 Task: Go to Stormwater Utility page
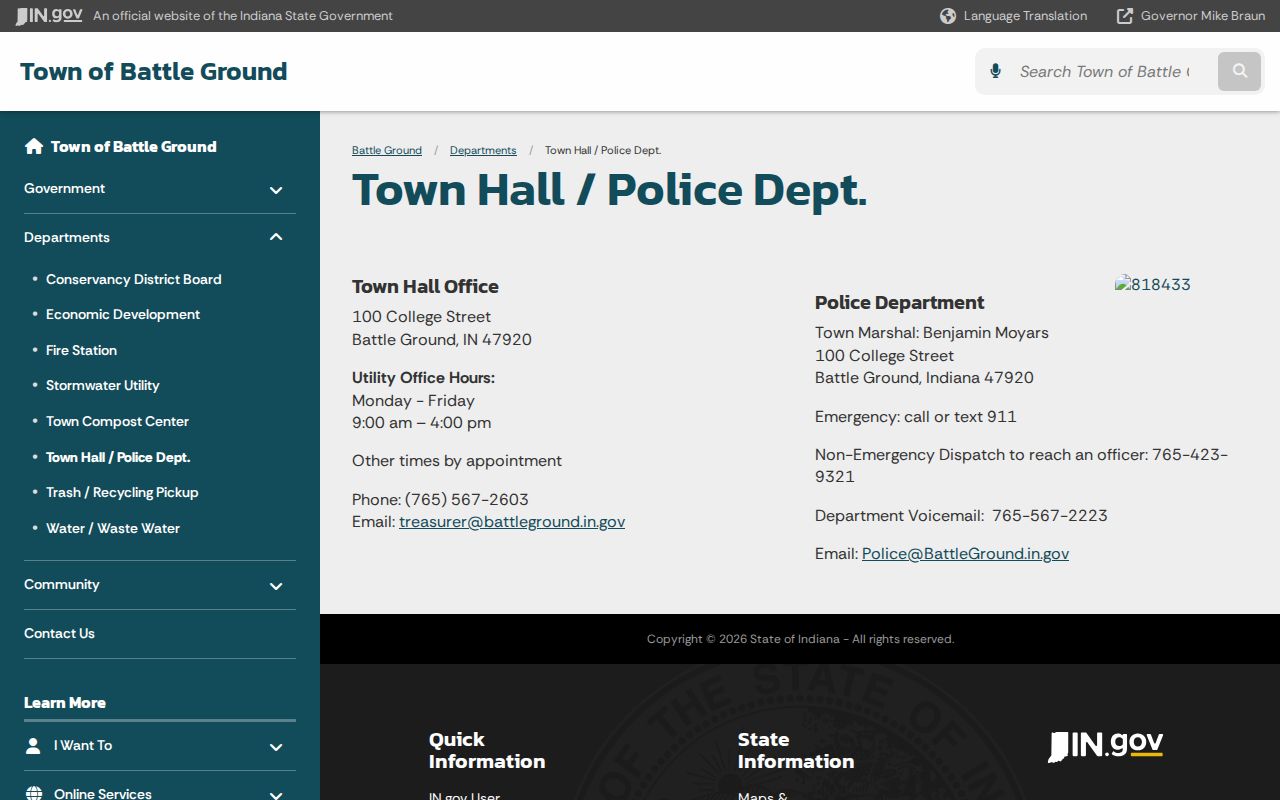pyautogui.click(x=102, y=385)
